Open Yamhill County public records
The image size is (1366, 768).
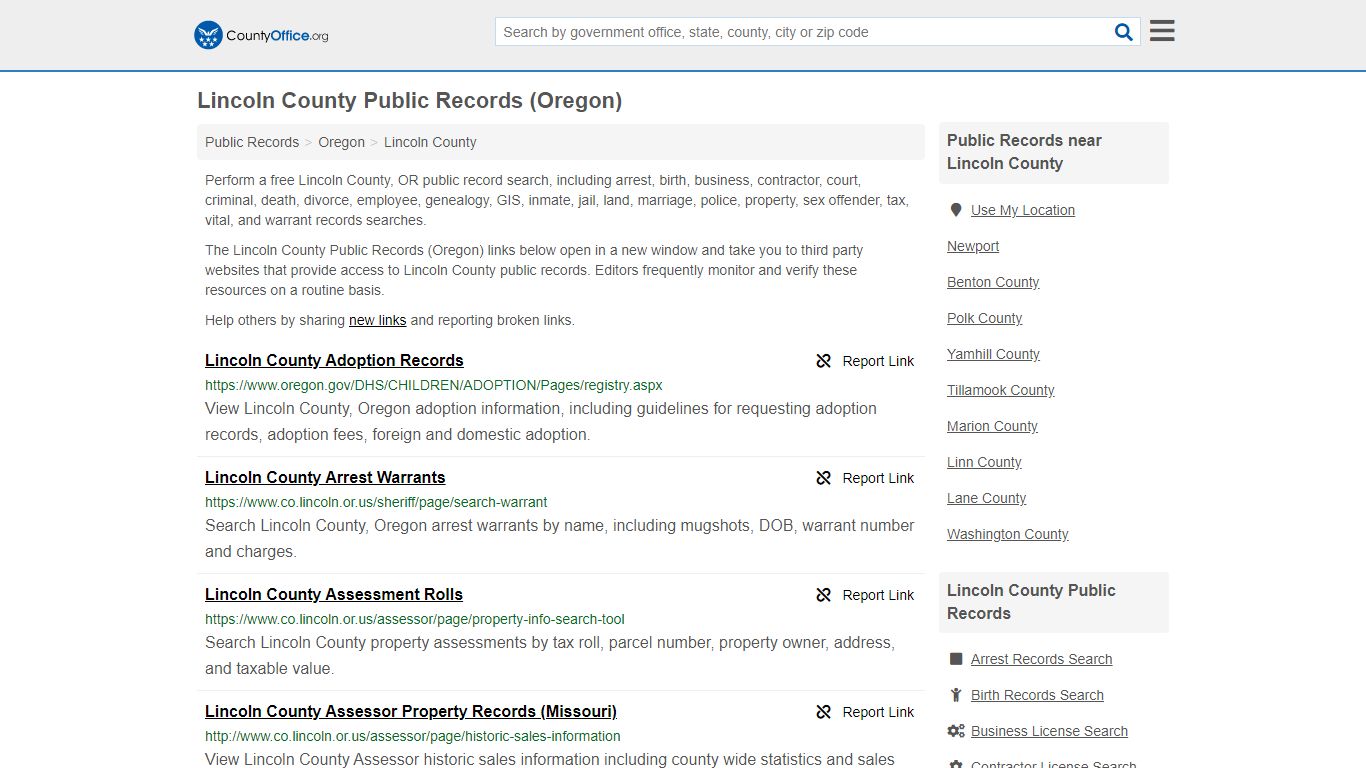click(x=993, y=354)
